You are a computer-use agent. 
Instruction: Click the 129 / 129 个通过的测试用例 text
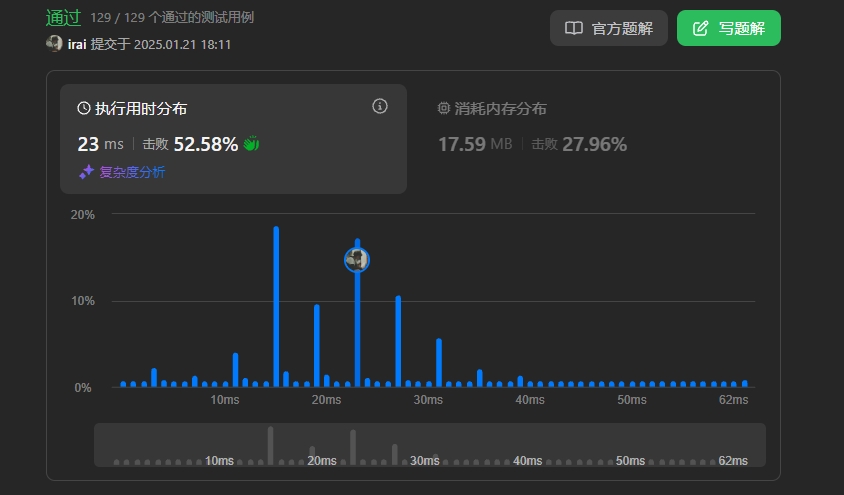pos(172,18)
